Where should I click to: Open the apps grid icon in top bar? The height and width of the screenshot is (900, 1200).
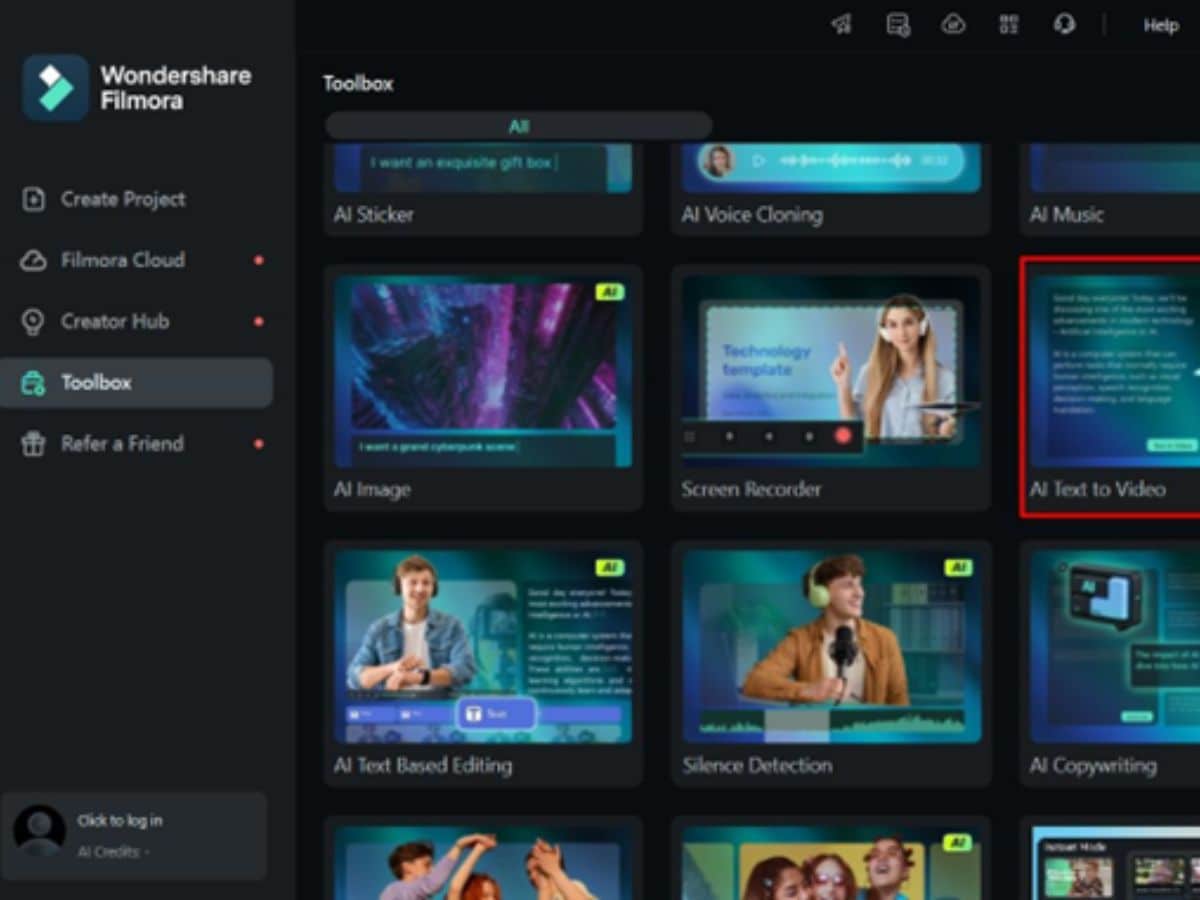(1009, 25)
